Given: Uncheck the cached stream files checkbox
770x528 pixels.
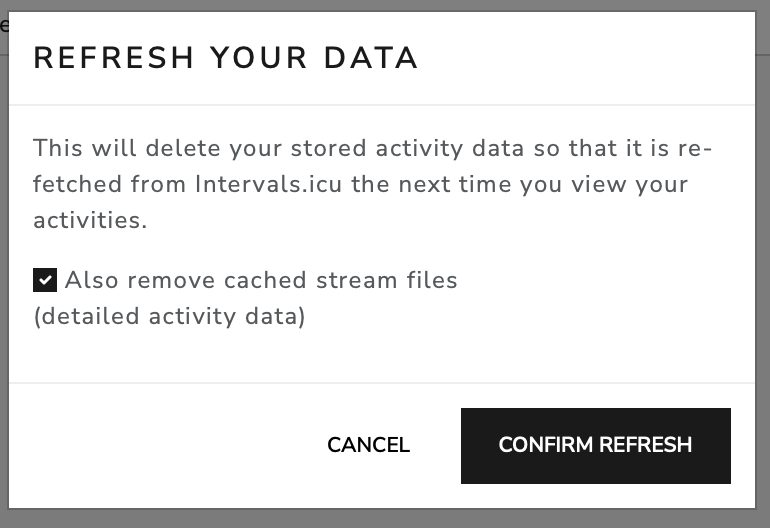Looking at the screenshot, I should click(45, 280).
